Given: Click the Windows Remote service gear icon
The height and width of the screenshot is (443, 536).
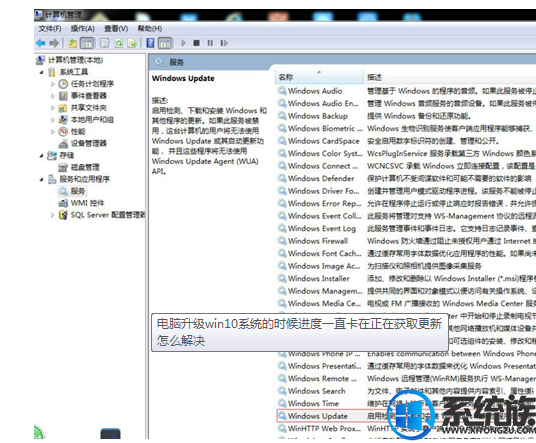Looking at the screenshot, I should tap(282, 378).
